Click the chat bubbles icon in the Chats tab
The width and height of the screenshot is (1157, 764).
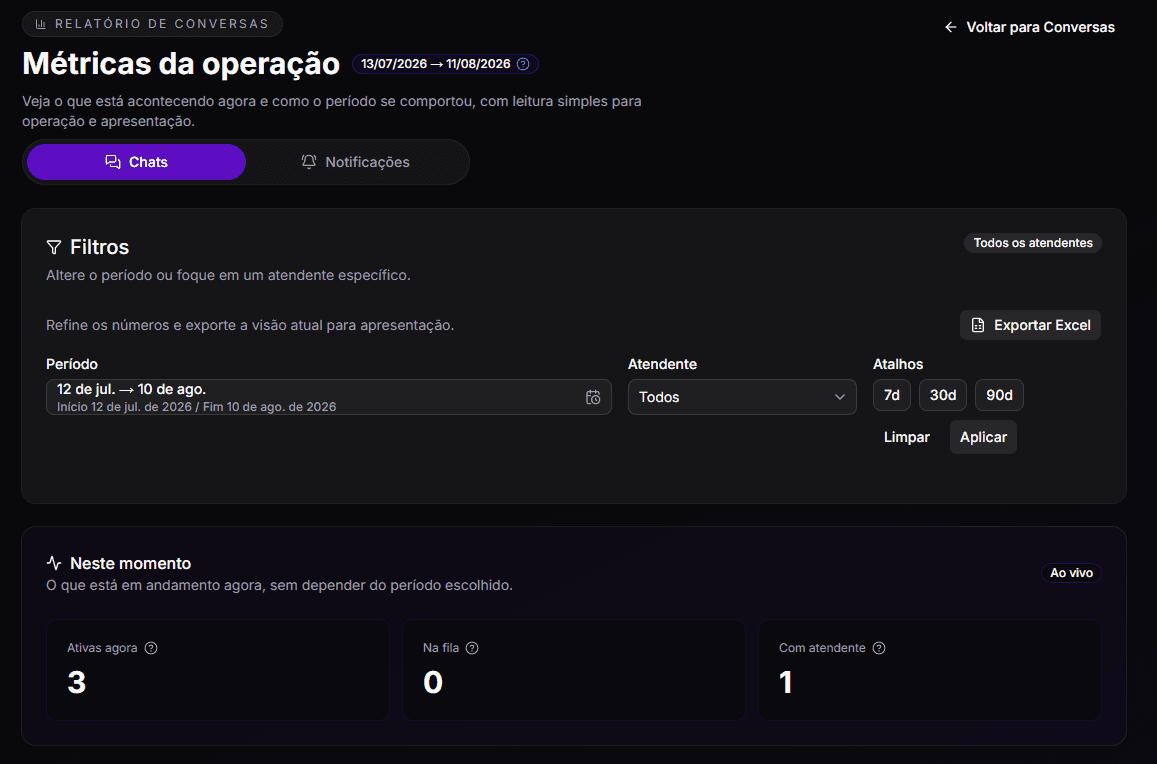113,162
